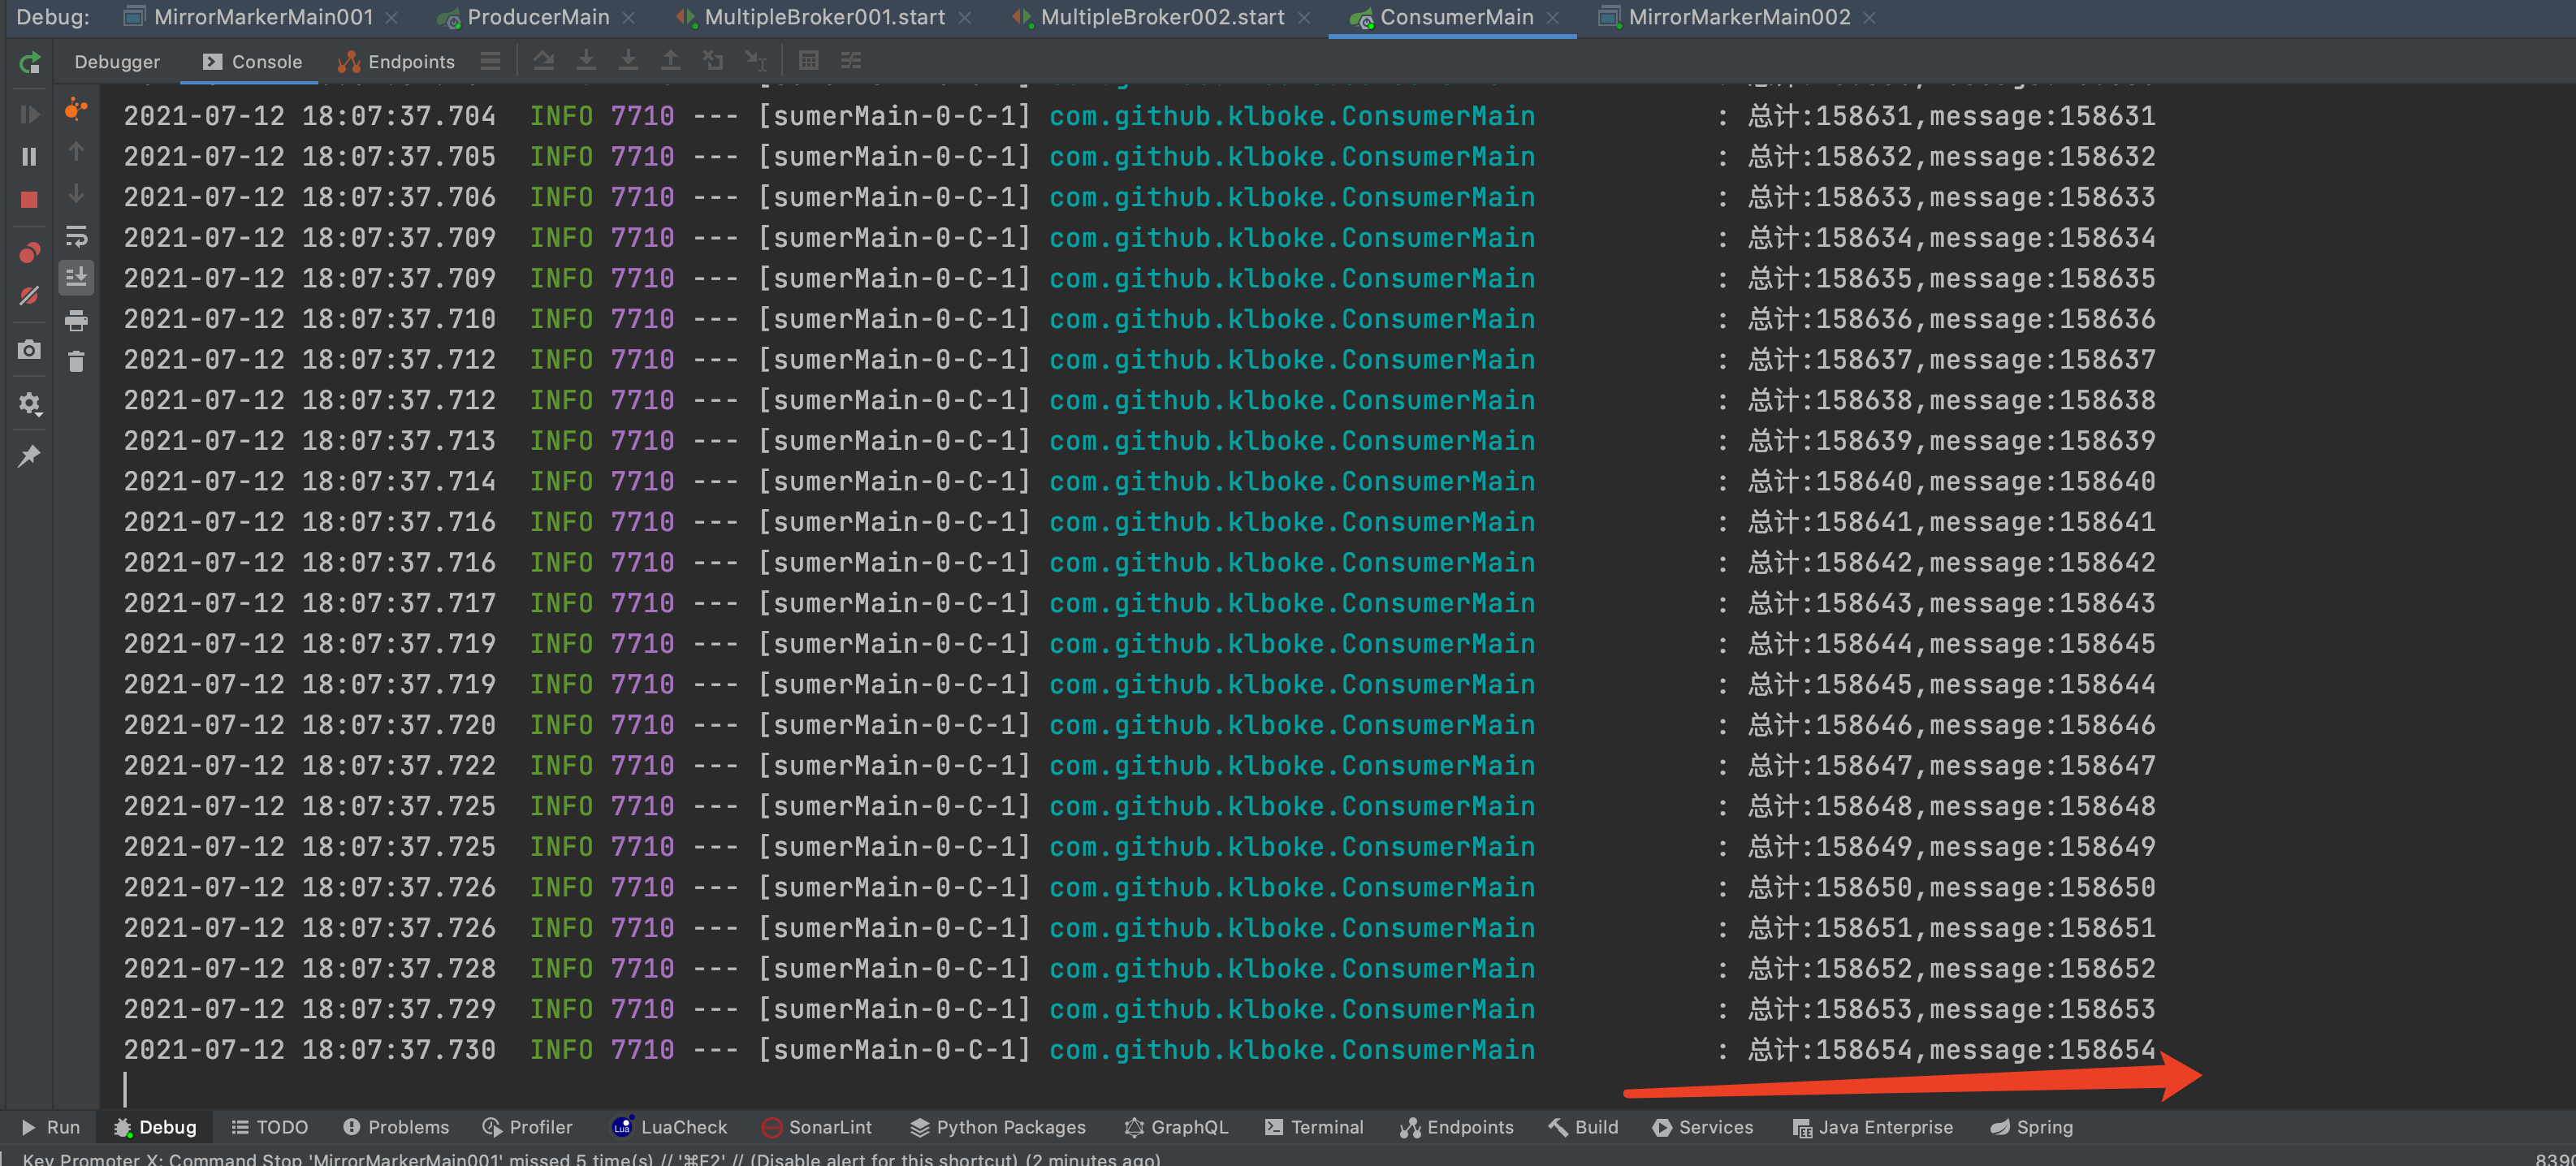Open the Services tool window
This screenshot has width=2576, height=1166.
1702,1127
